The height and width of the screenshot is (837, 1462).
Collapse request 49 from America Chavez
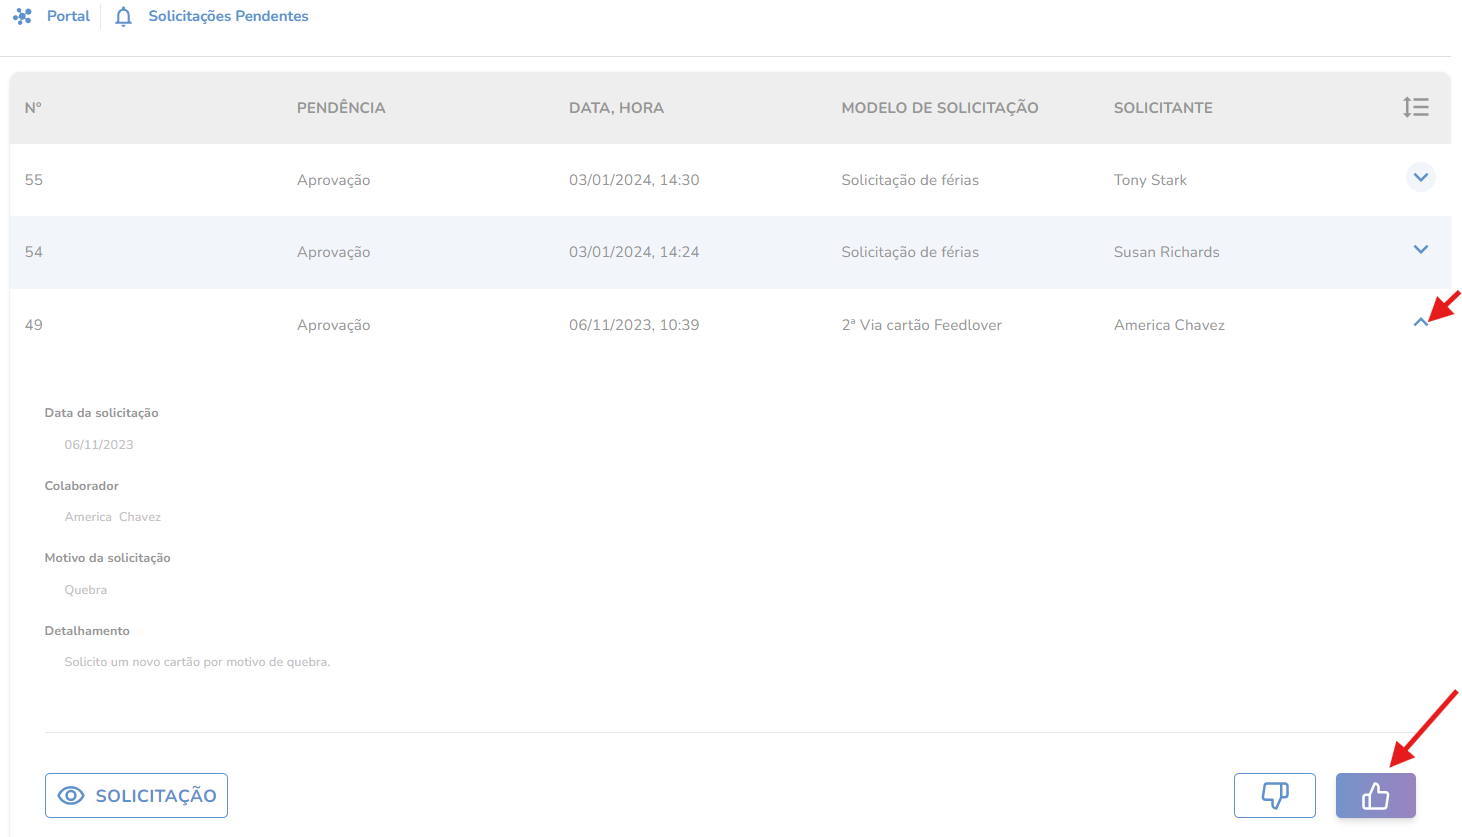click(1421, 322)
